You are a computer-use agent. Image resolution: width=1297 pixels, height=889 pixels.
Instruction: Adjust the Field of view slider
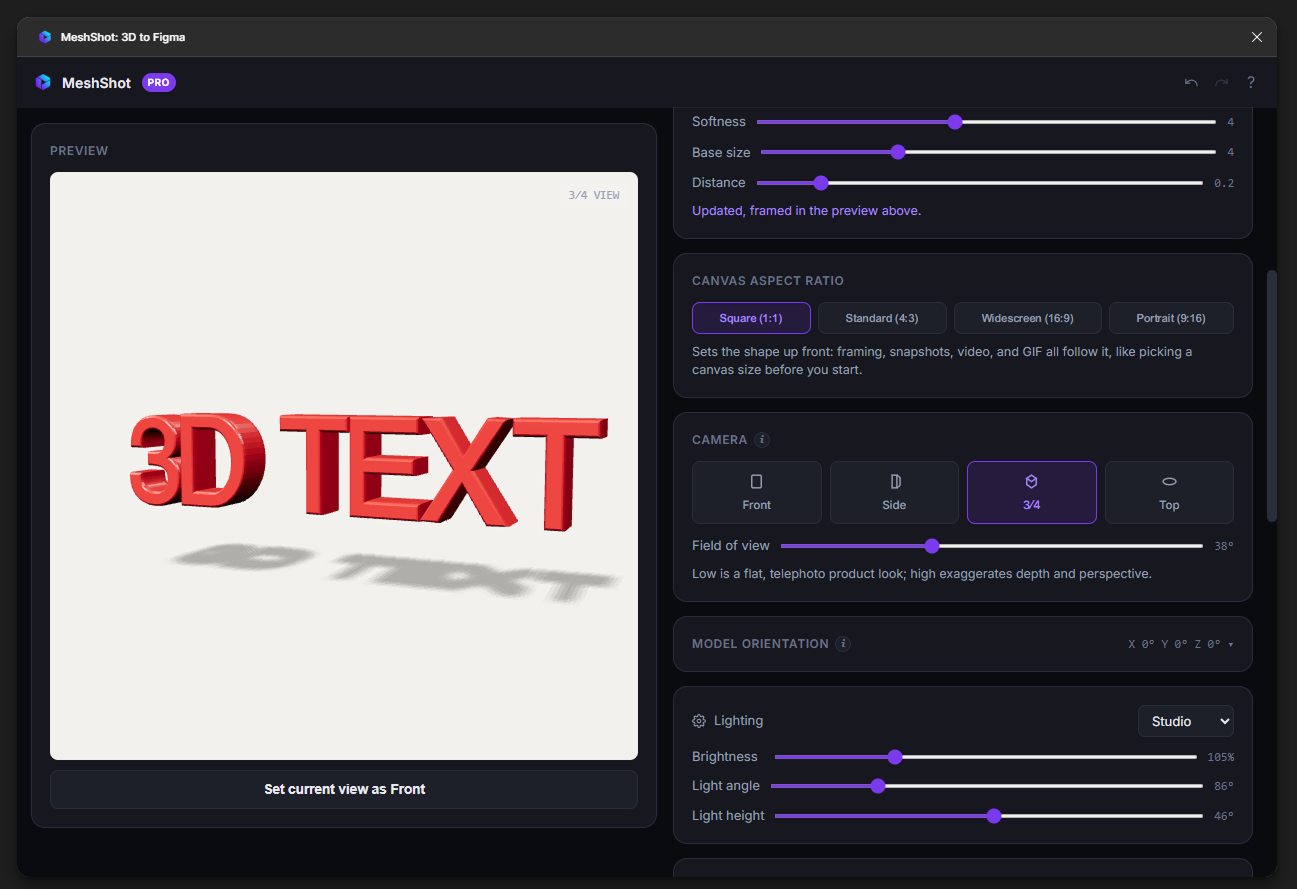[x=991, y=546]
